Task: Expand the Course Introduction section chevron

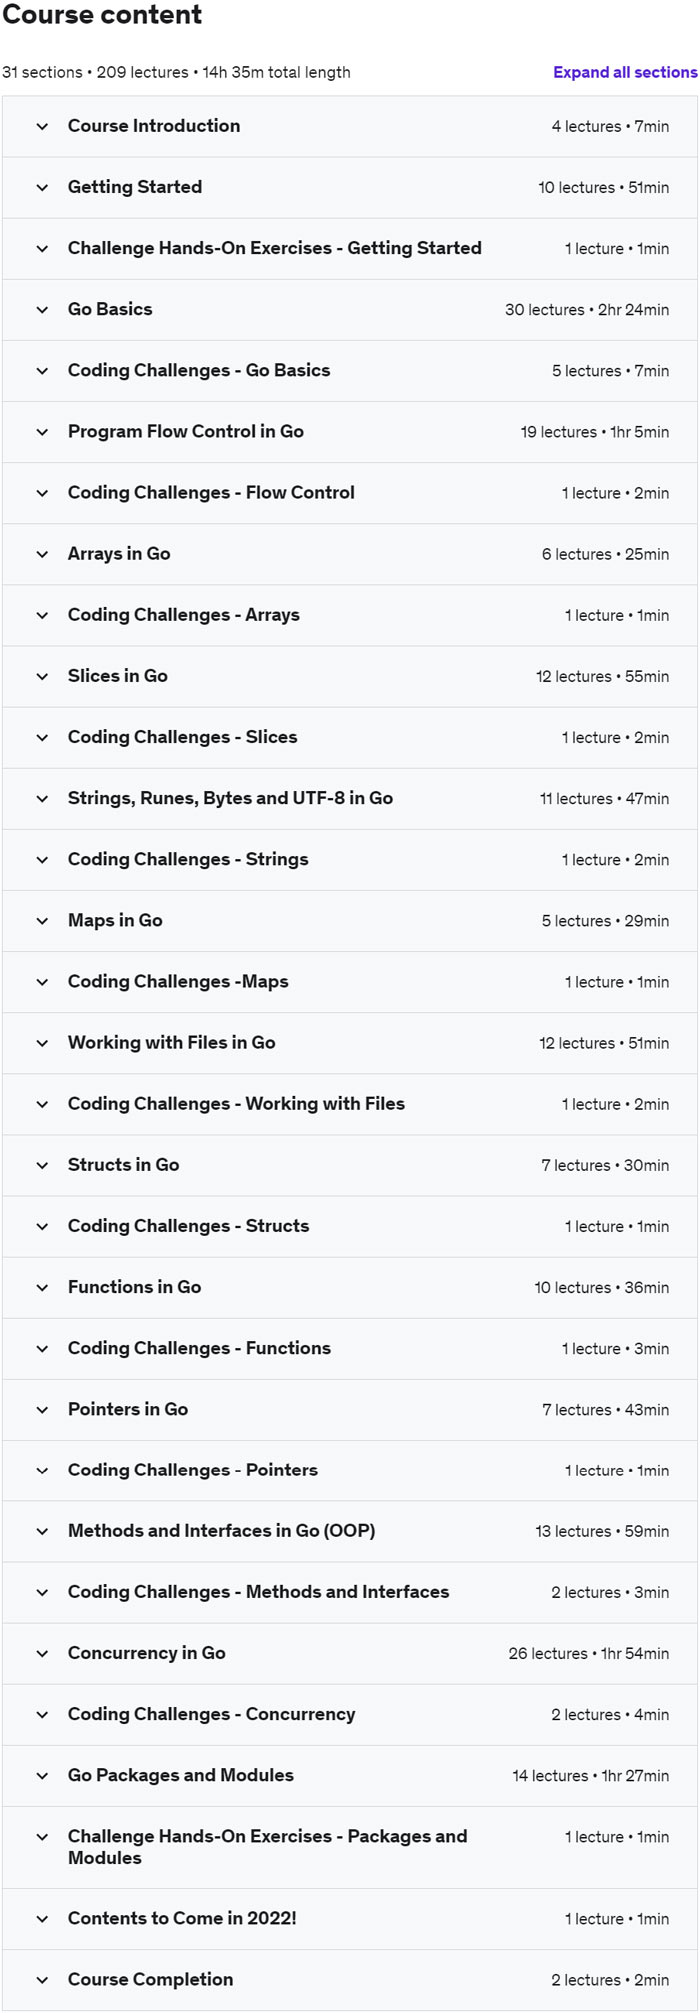Action: coord(42,127)
